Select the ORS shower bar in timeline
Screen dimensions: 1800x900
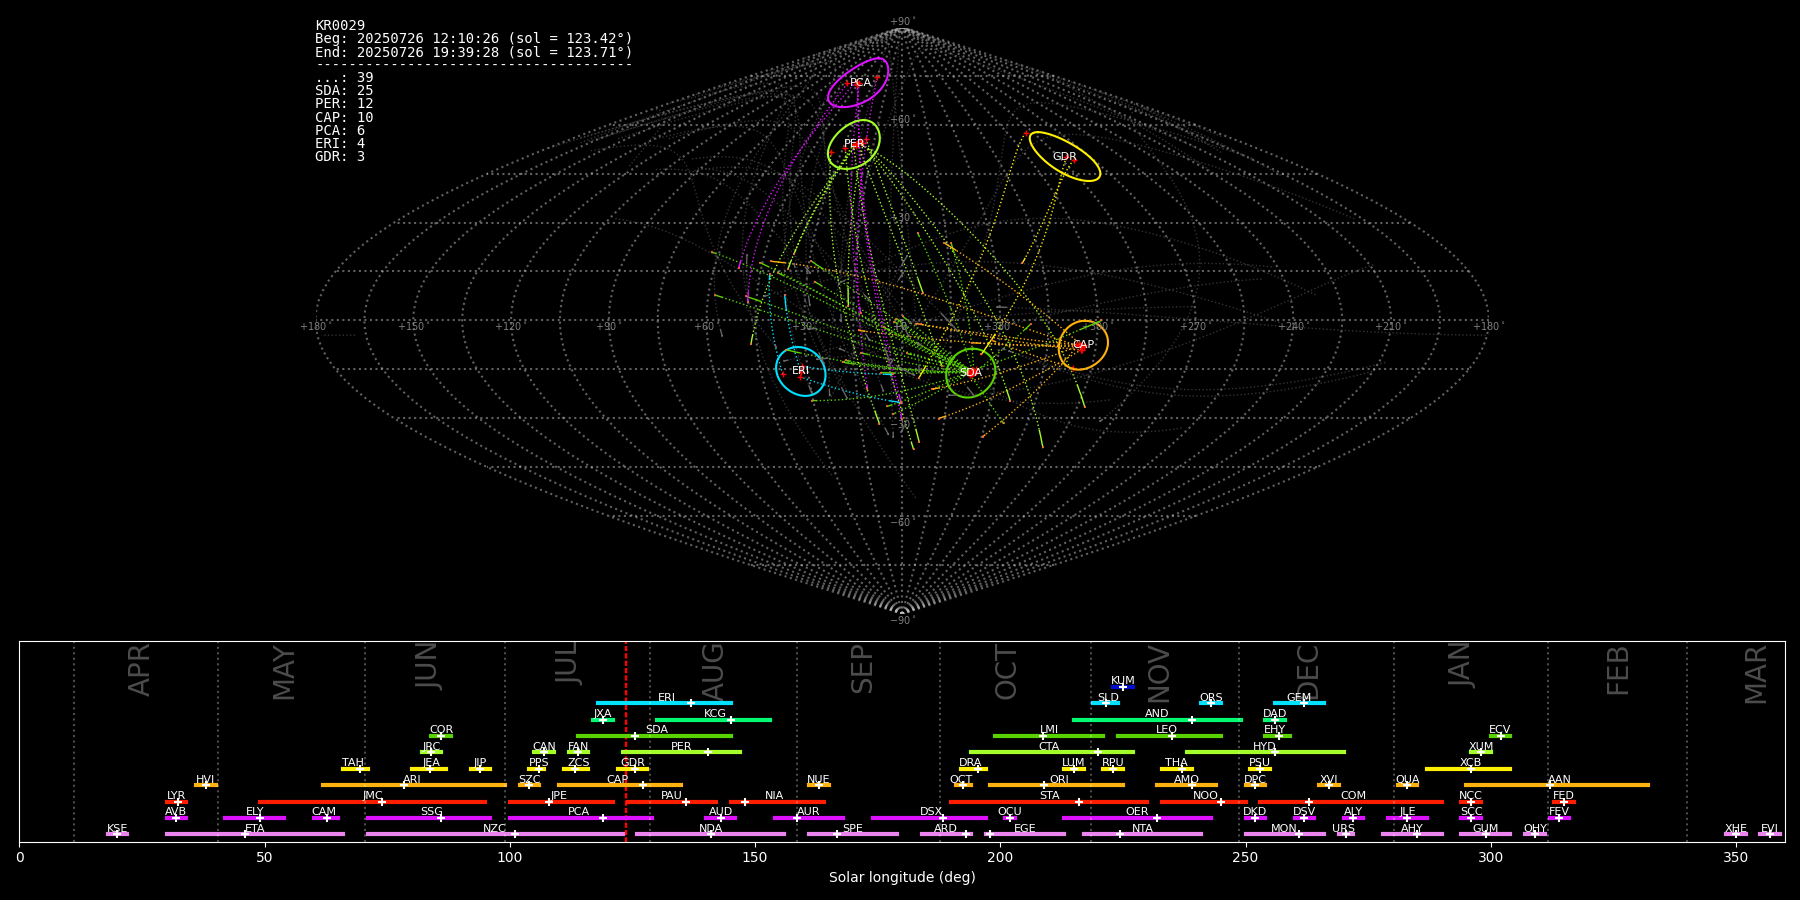(1211, 703)
